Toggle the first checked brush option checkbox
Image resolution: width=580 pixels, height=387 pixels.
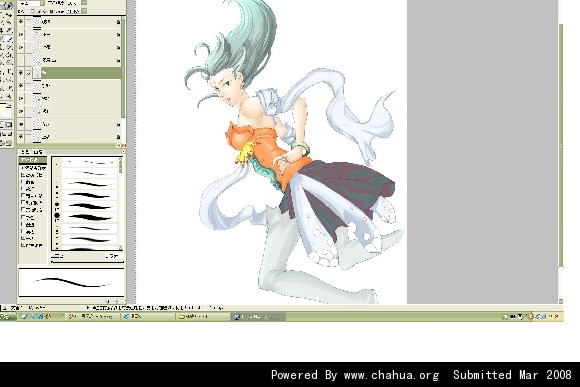(x=23, y=175)
